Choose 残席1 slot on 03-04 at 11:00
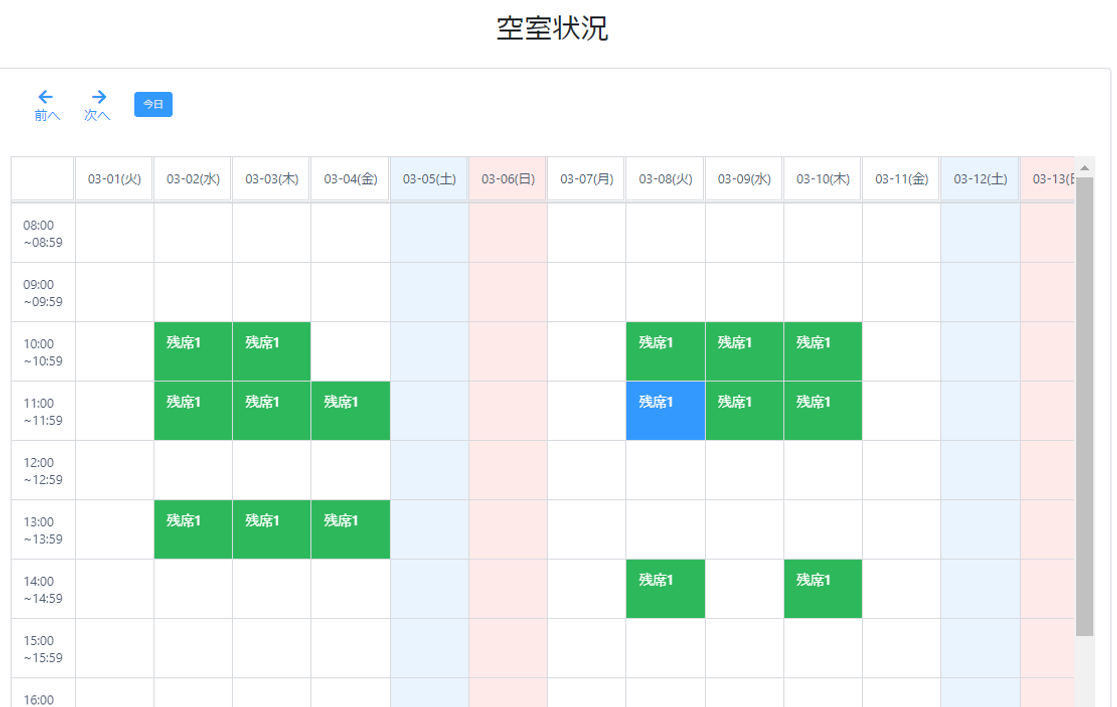The image size is (1117, 707). [350, 411]
